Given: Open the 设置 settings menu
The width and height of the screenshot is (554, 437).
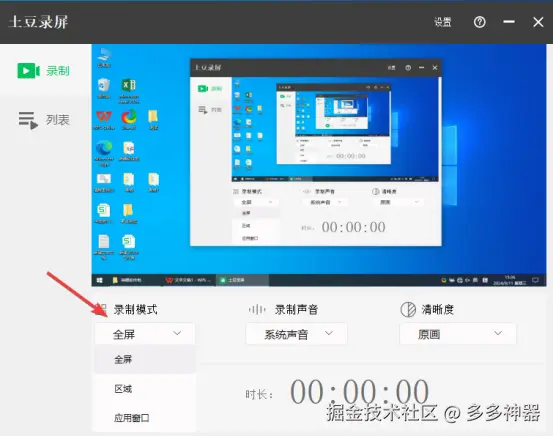Looking at the screenshot, I should pos(443,22).
